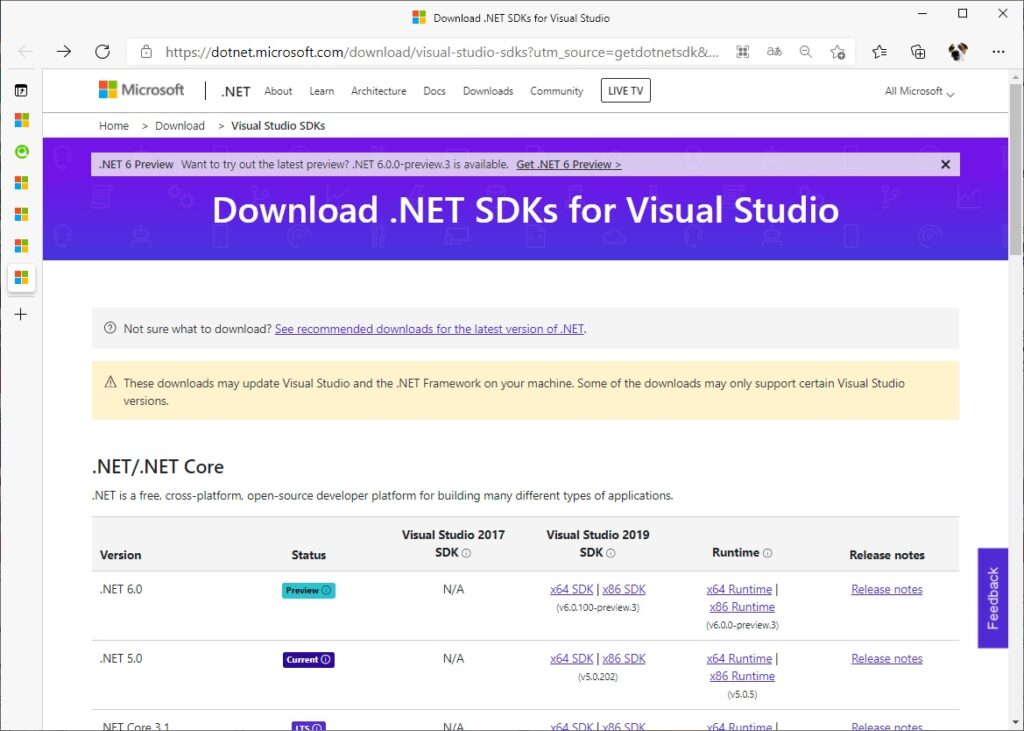This screenshot has width=1024, height=731.
Task: Download x86 SDK for .NET 5.0
Action: click(x=624, y=658)
